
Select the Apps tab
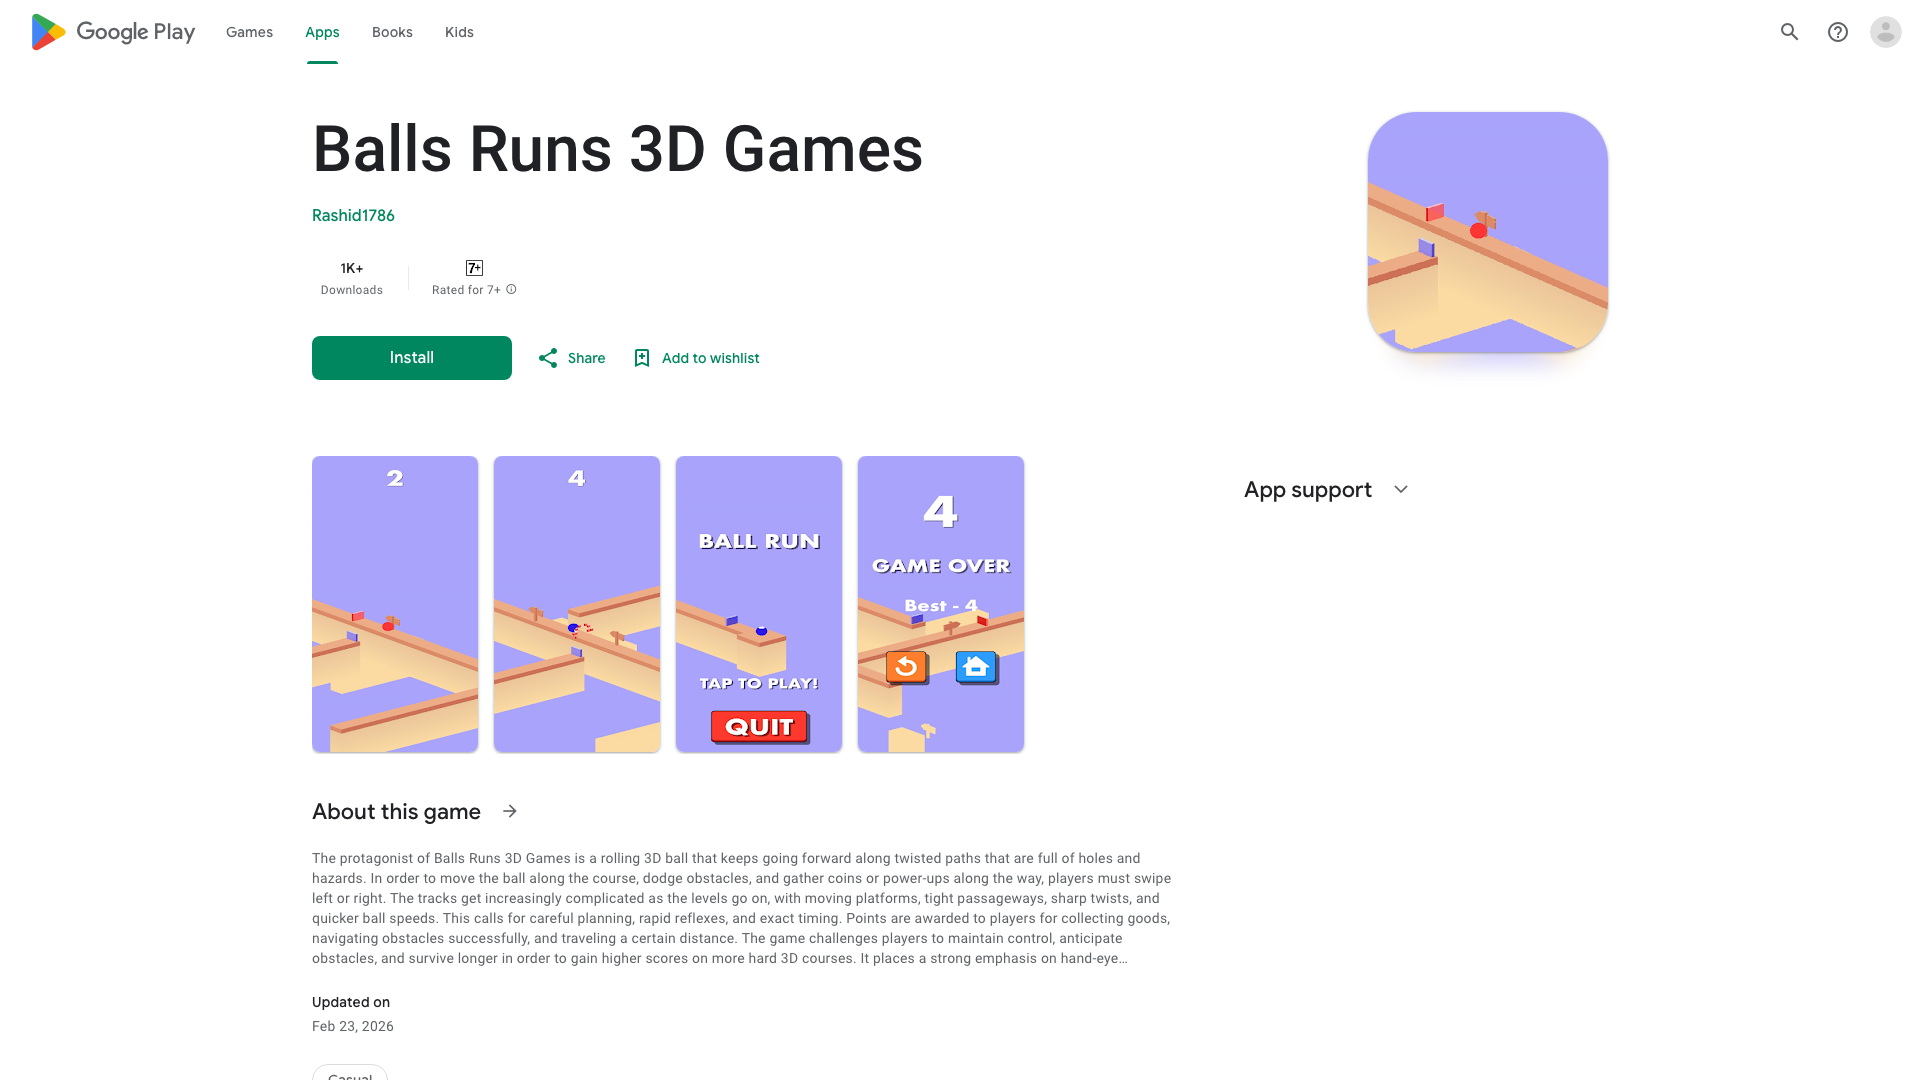[x=322, y=32]
